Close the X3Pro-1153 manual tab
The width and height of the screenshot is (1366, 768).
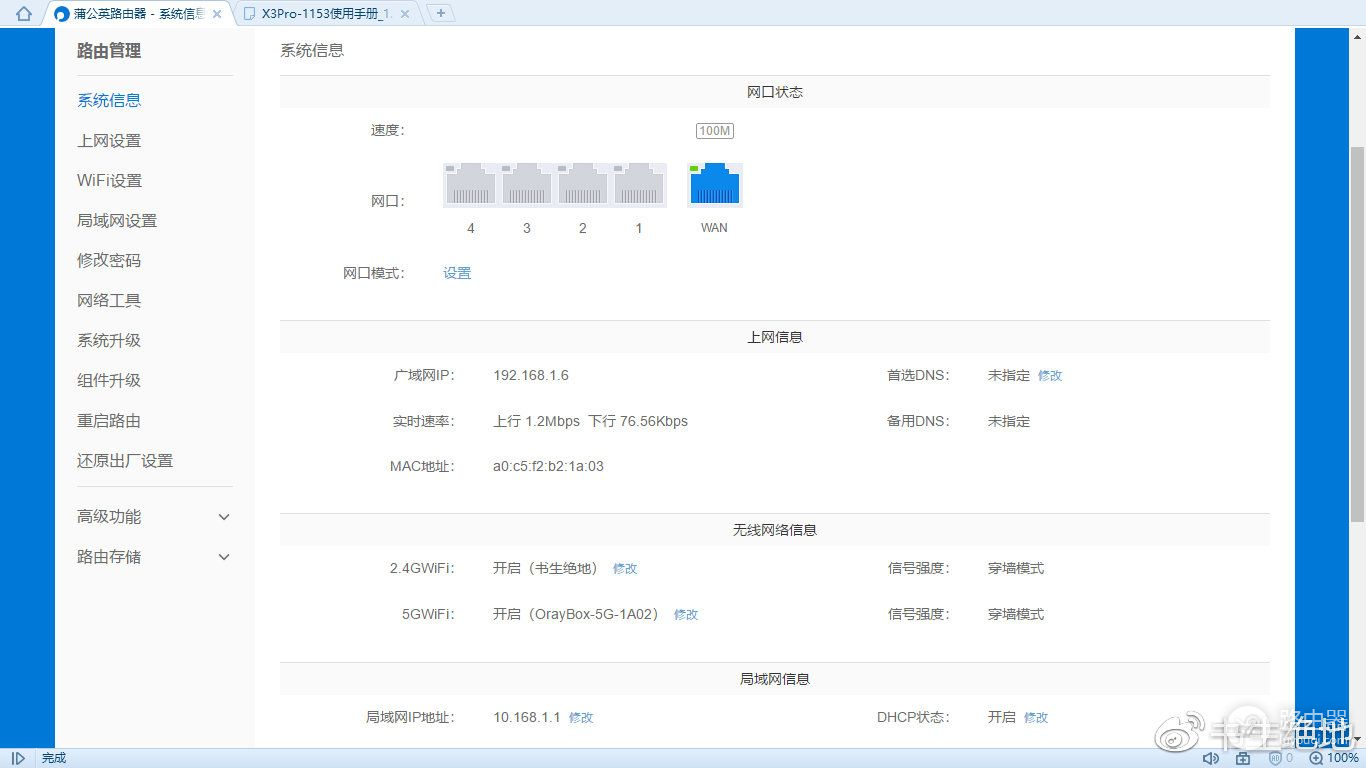[x=404, y=14]
